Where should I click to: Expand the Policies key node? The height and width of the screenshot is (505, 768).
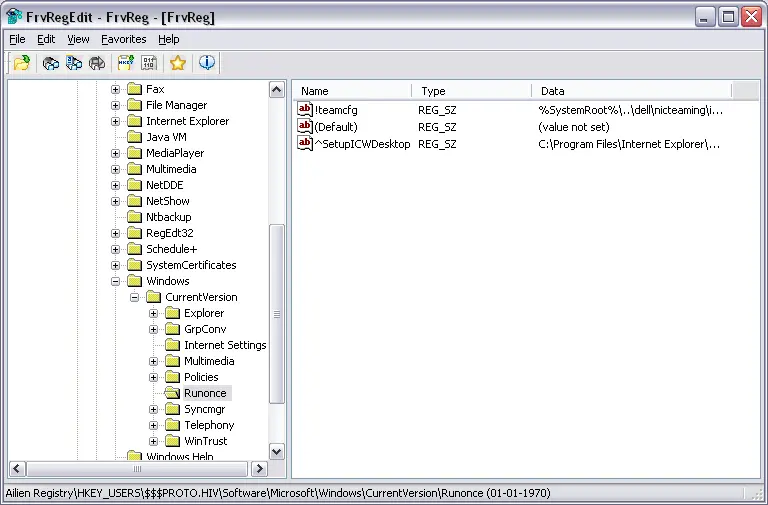(154, 377)
